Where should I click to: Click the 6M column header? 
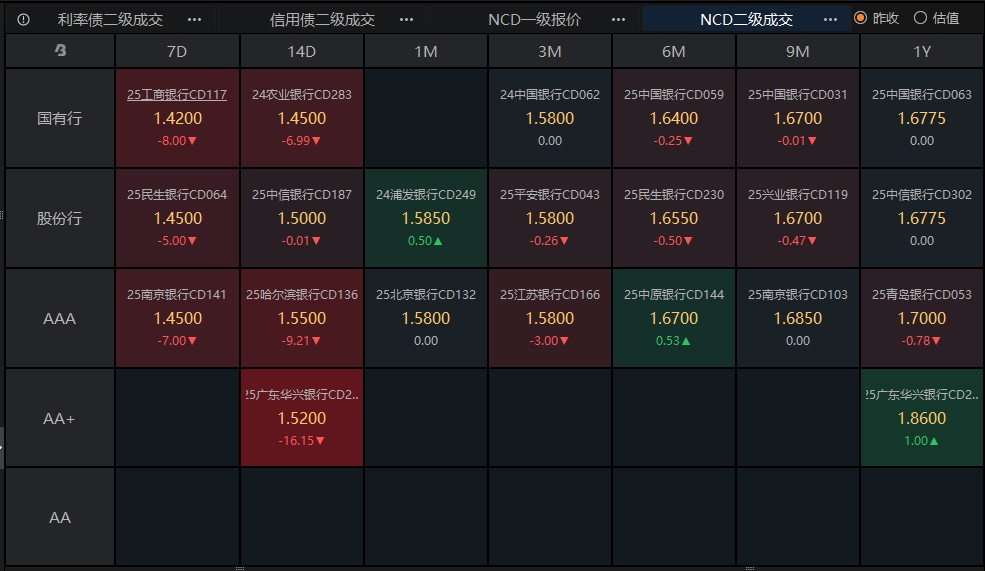point(673,51)
